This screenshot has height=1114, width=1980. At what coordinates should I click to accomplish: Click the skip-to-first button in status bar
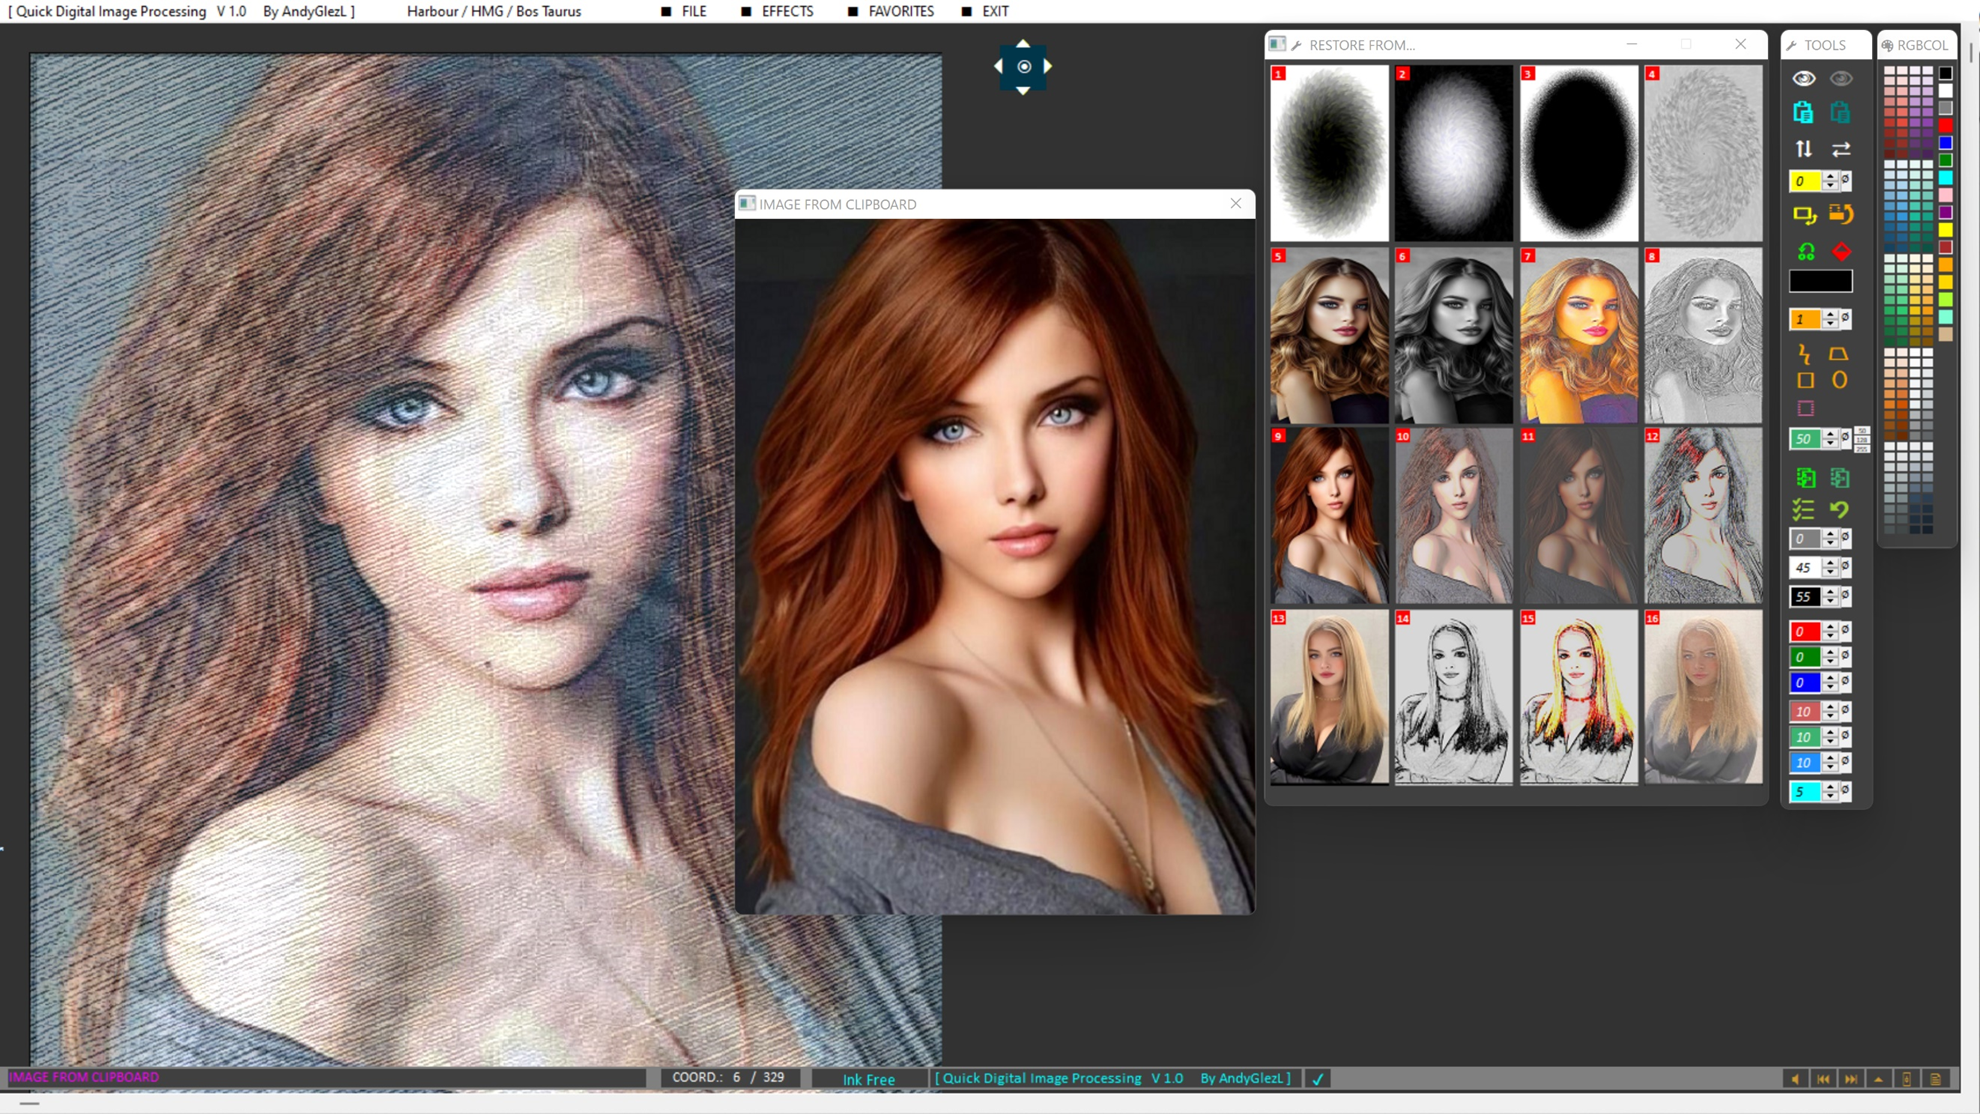(1823, 1079)
